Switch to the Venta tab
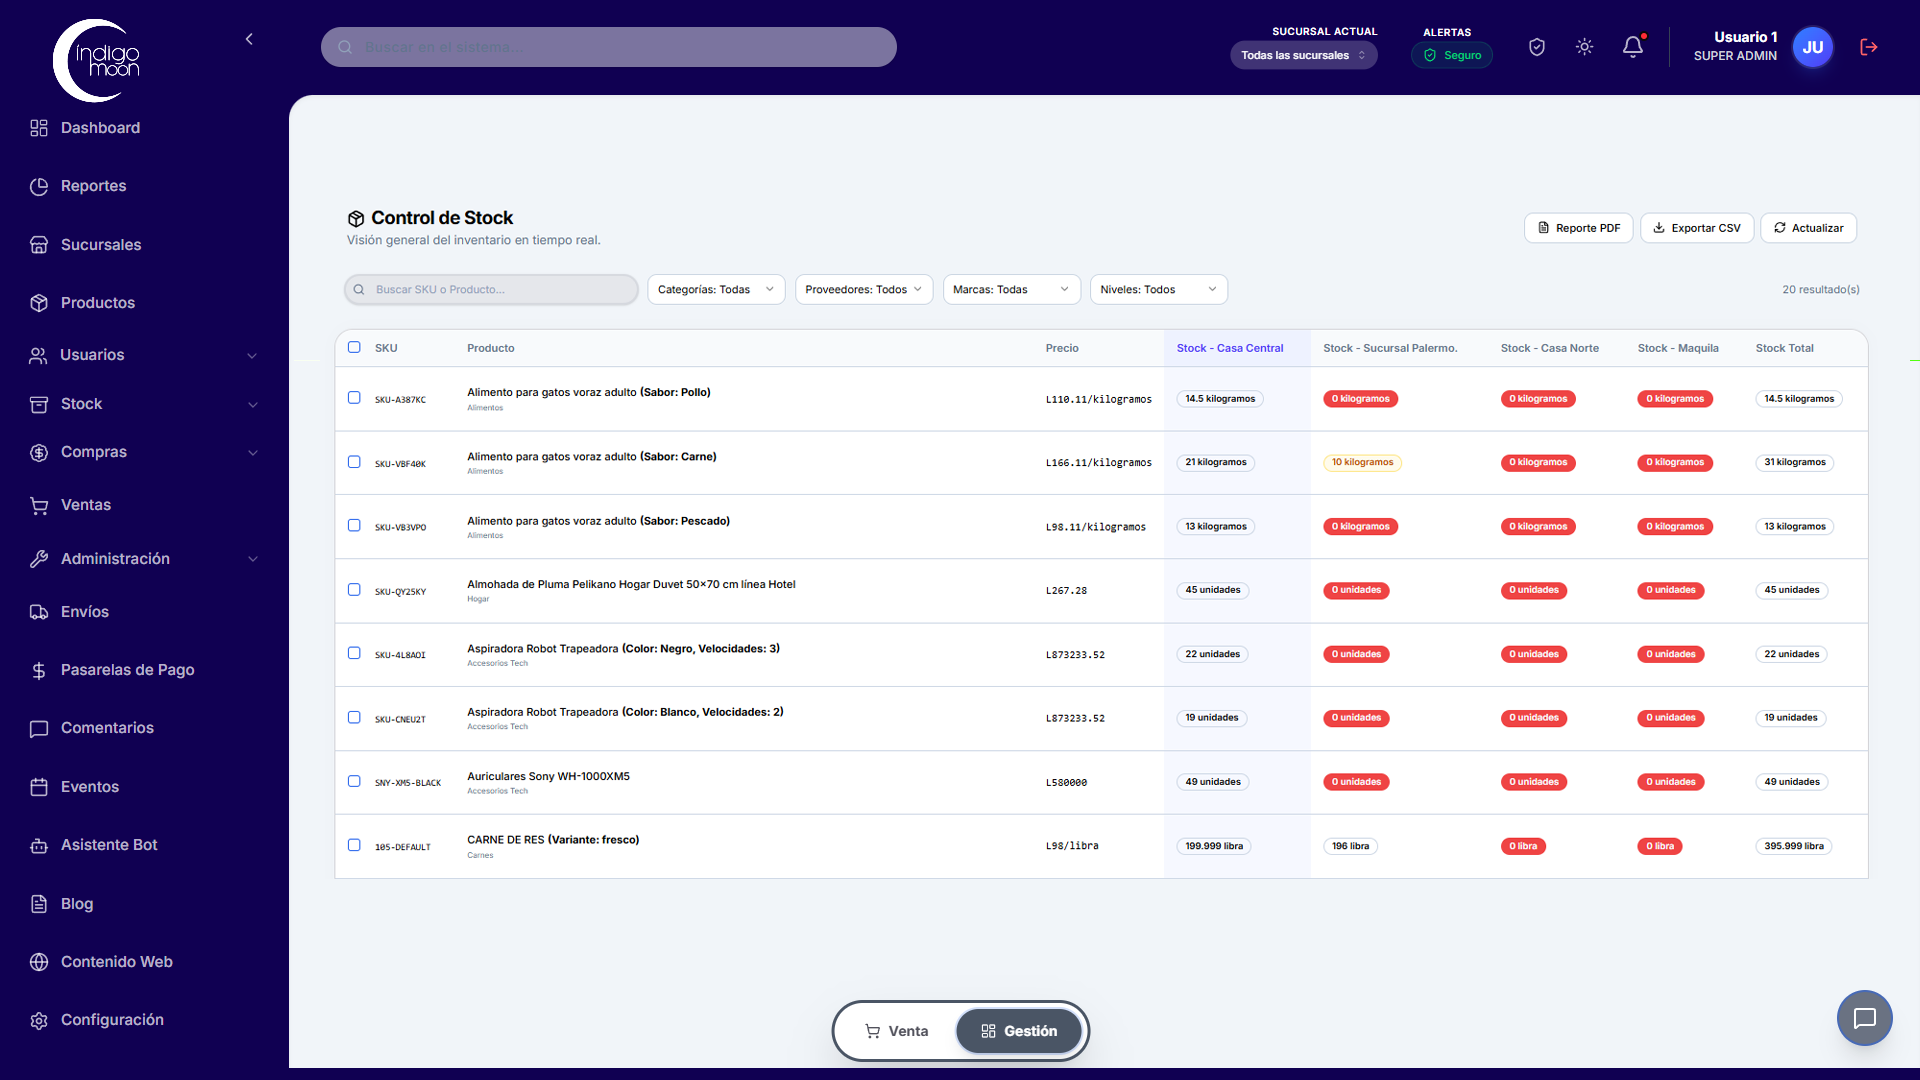The height and width of the screenshot is (1080, 1920). click(897, 1030)
